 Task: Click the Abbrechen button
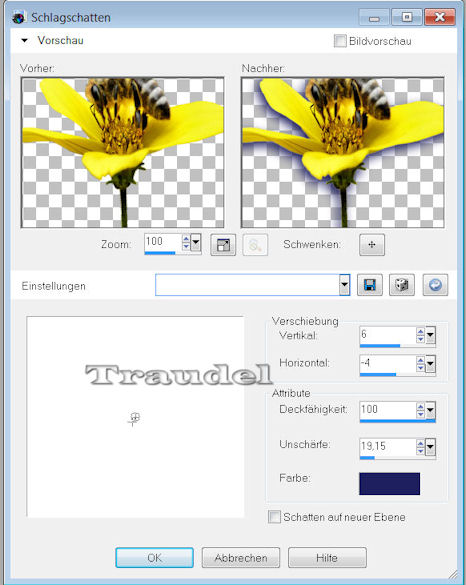pyautogui.click(x=241, y=558)
